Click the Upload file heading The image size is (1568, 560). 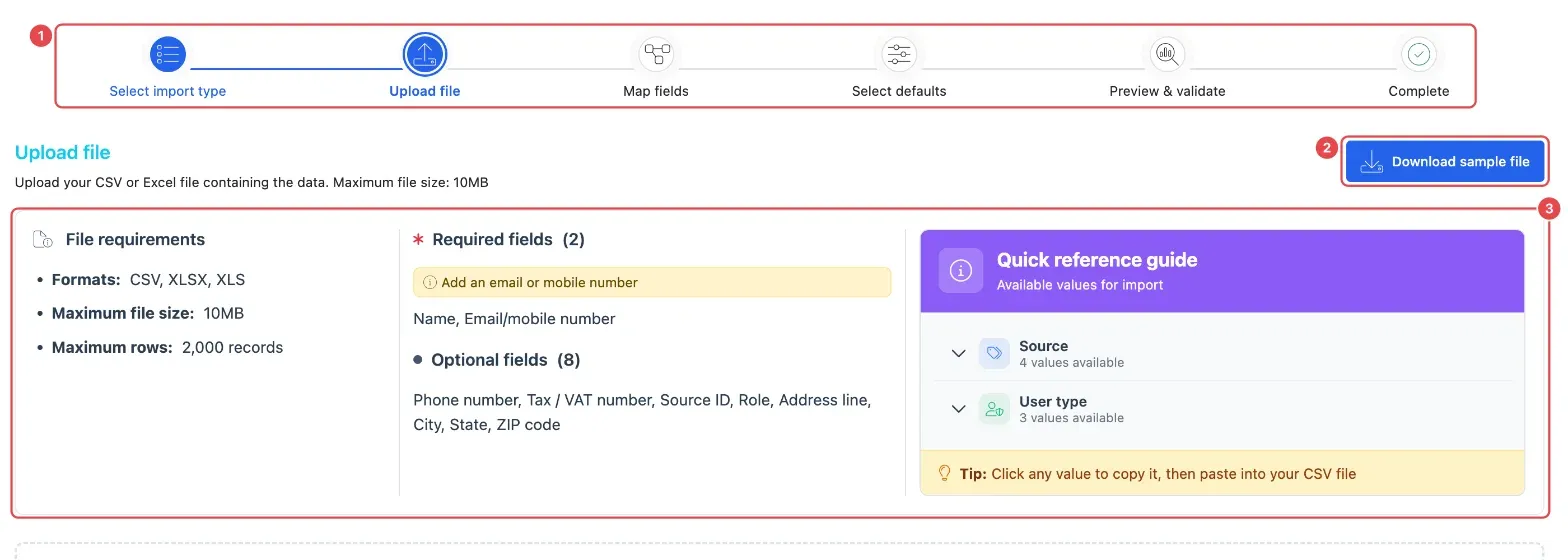[x=62, y=152]
